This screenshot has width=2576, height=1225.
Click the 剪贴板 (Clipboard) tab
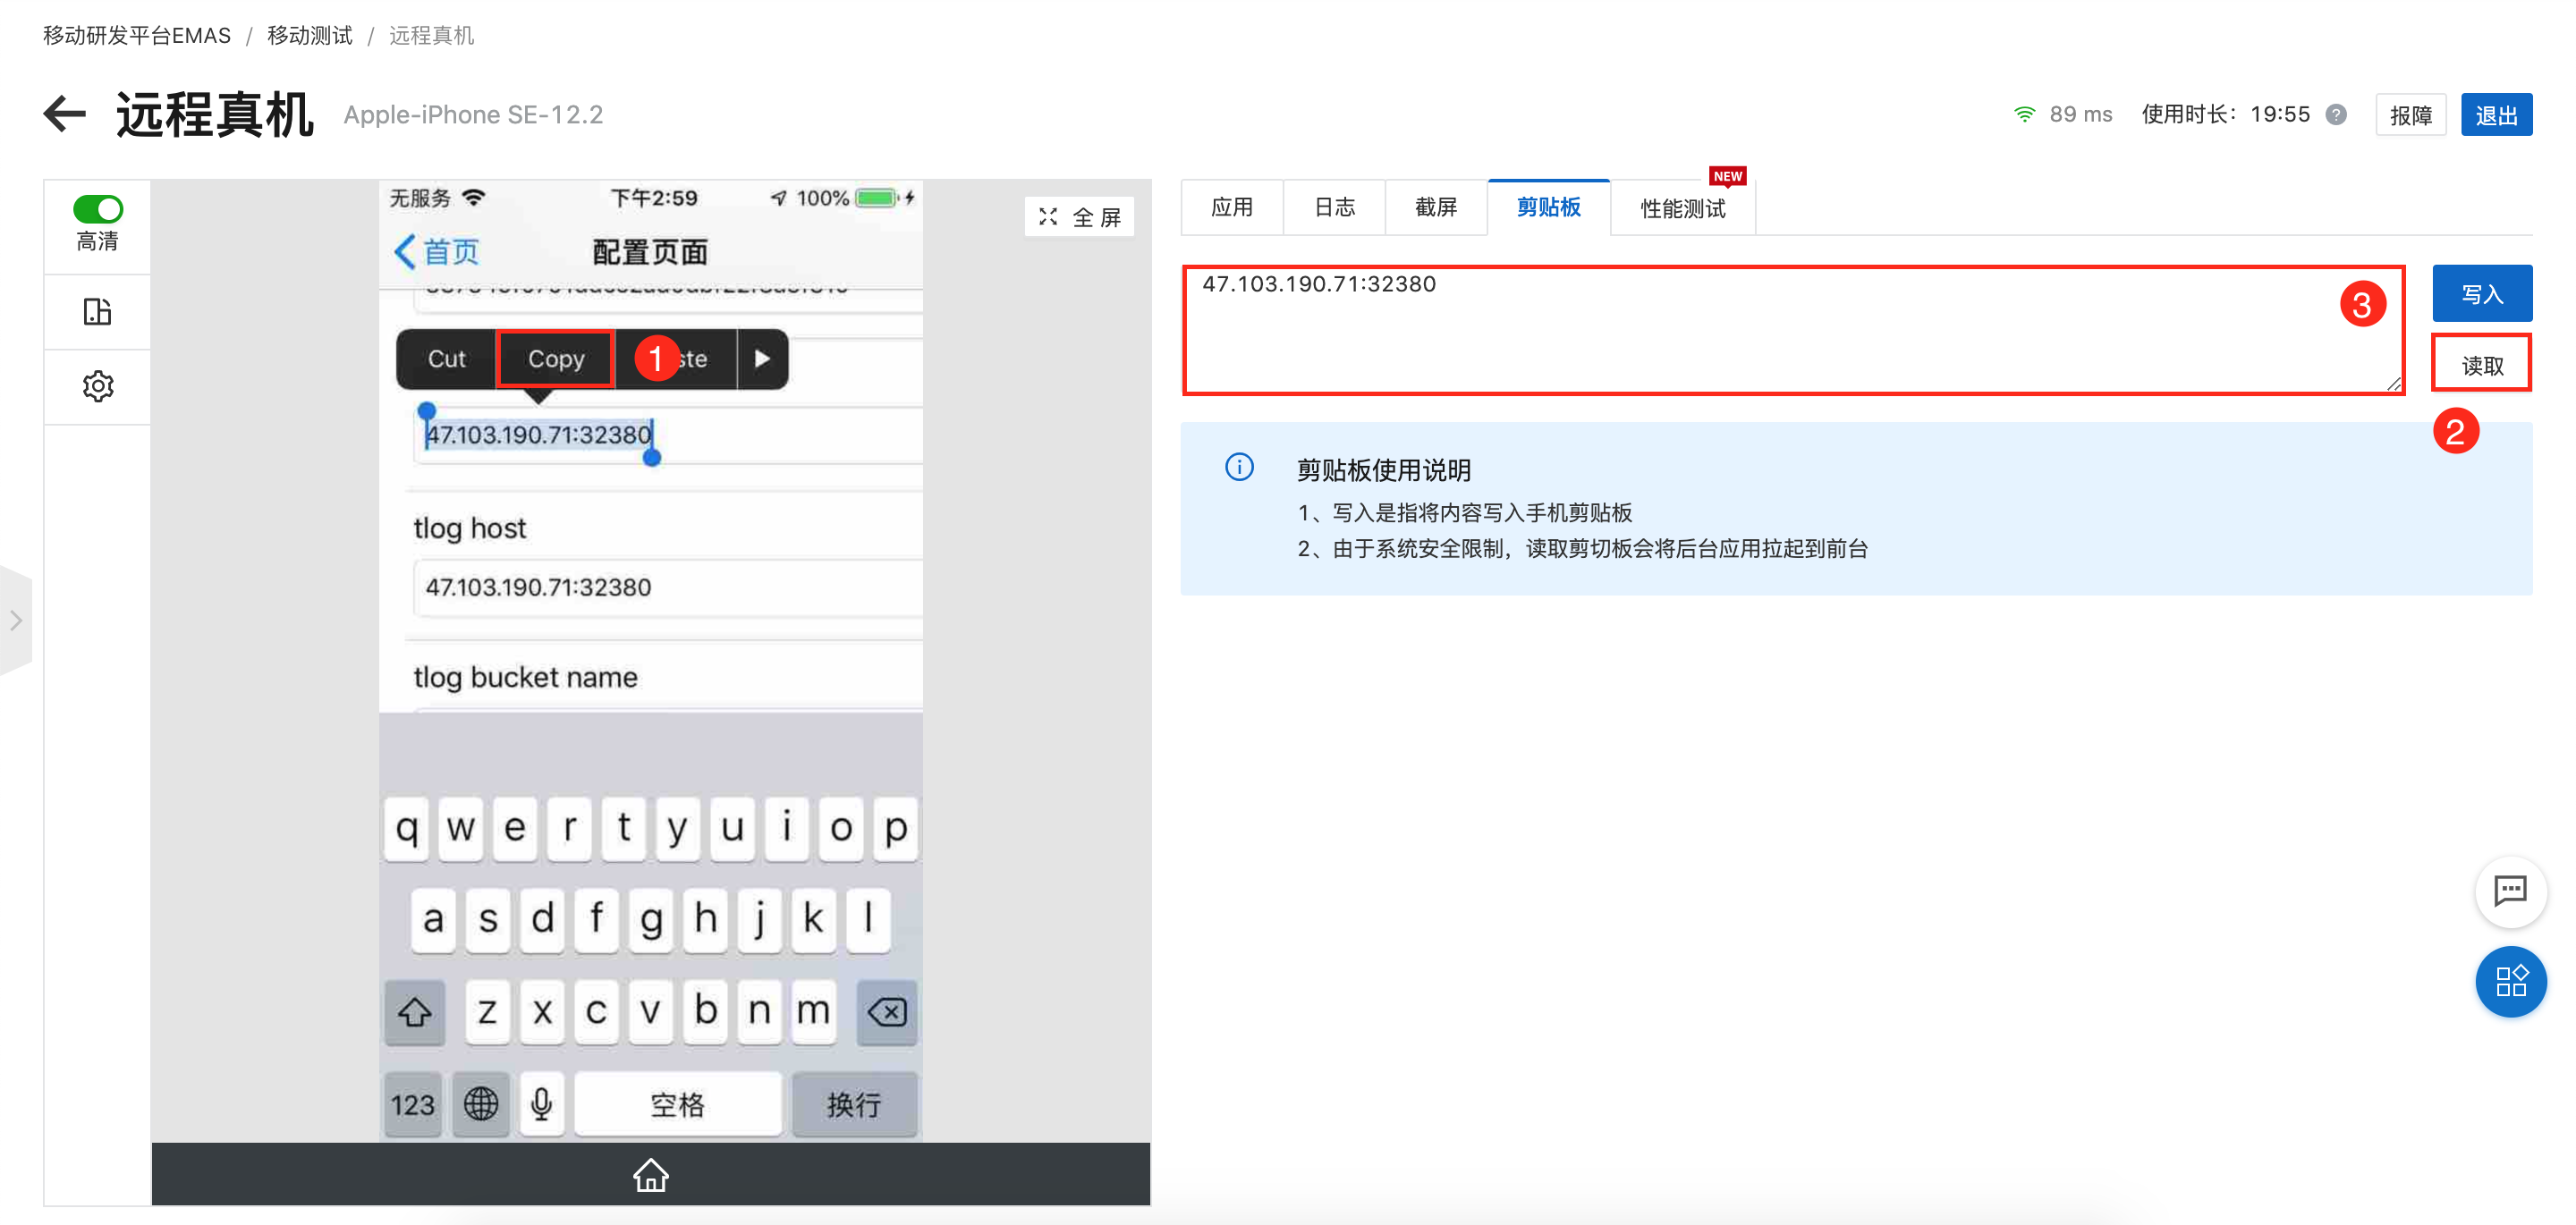[1545, 207]
